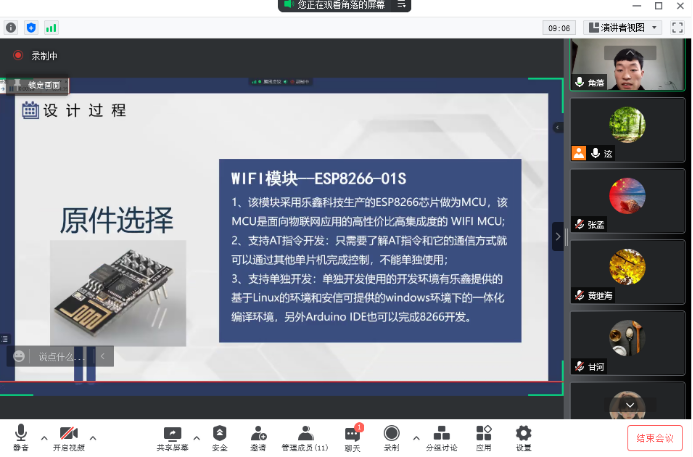693x457 pixels.
Task: Click the muted mic icon on 张孟
Action: pyautogui.click(x=579, y=224)
